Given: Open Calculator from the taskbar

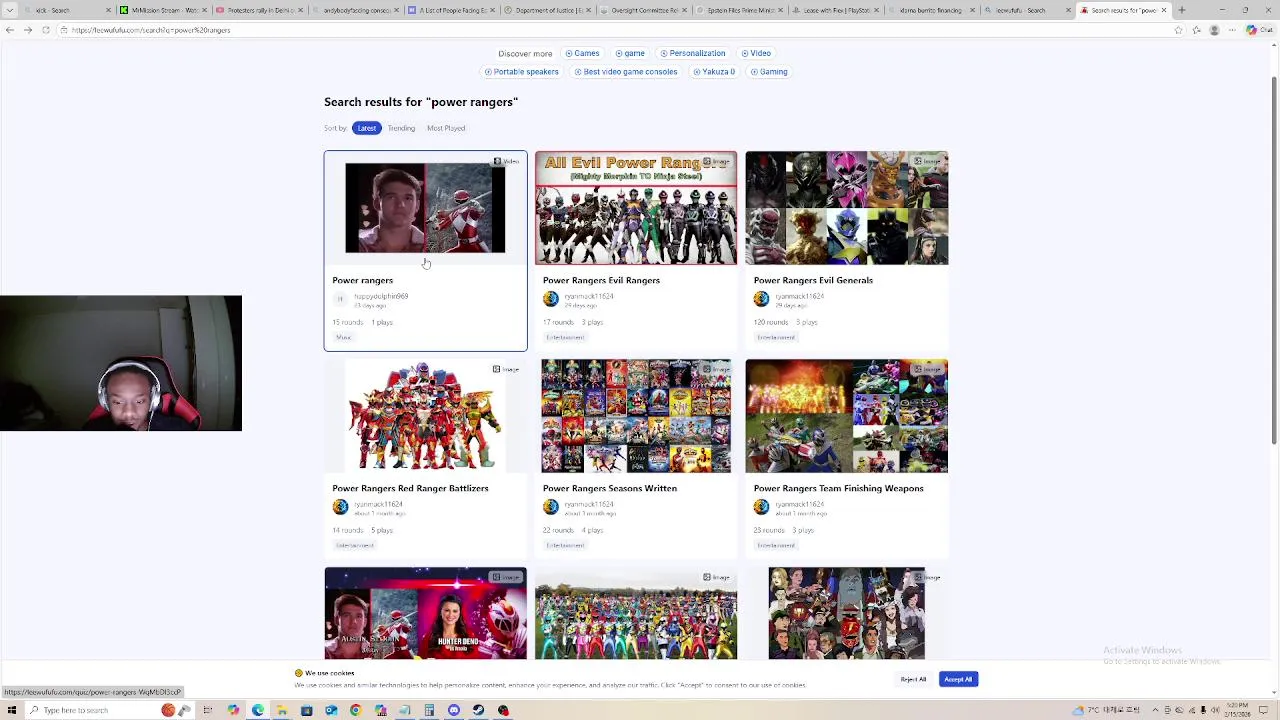Looking at the screenshot, I should 429,710.
